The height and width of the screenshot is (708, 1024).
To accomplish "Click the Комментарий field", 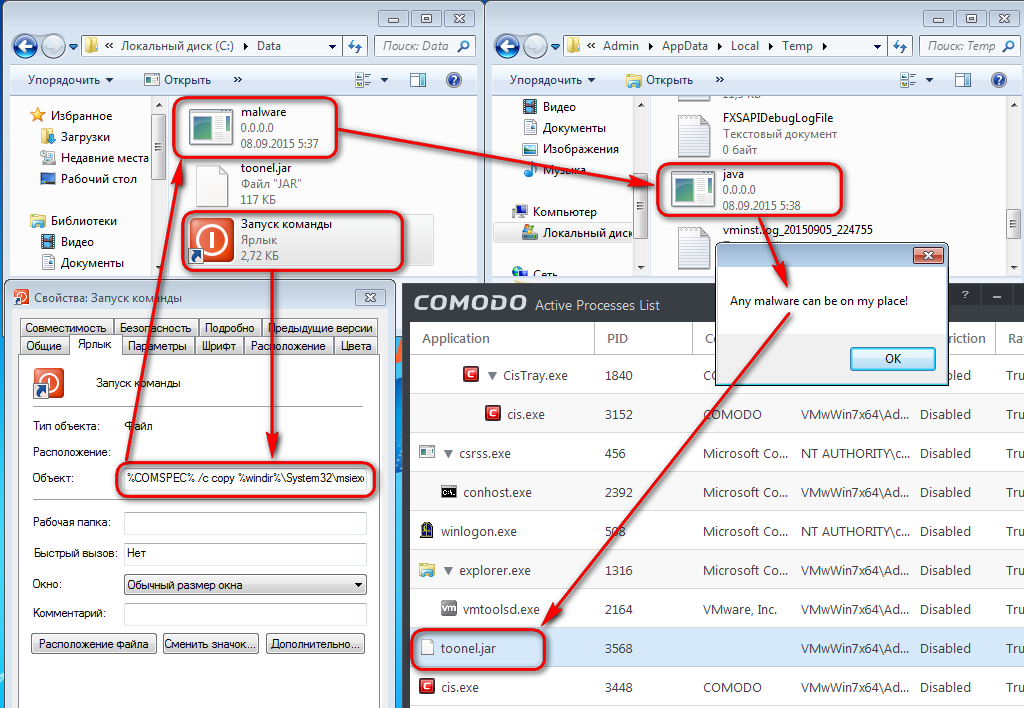I will (x=246, y=613).
